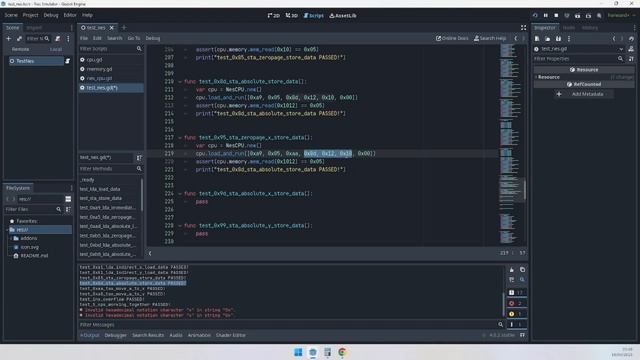The image size is (640, 360).
Task: Open script editor File menu
Action: (x=84, y=38)
